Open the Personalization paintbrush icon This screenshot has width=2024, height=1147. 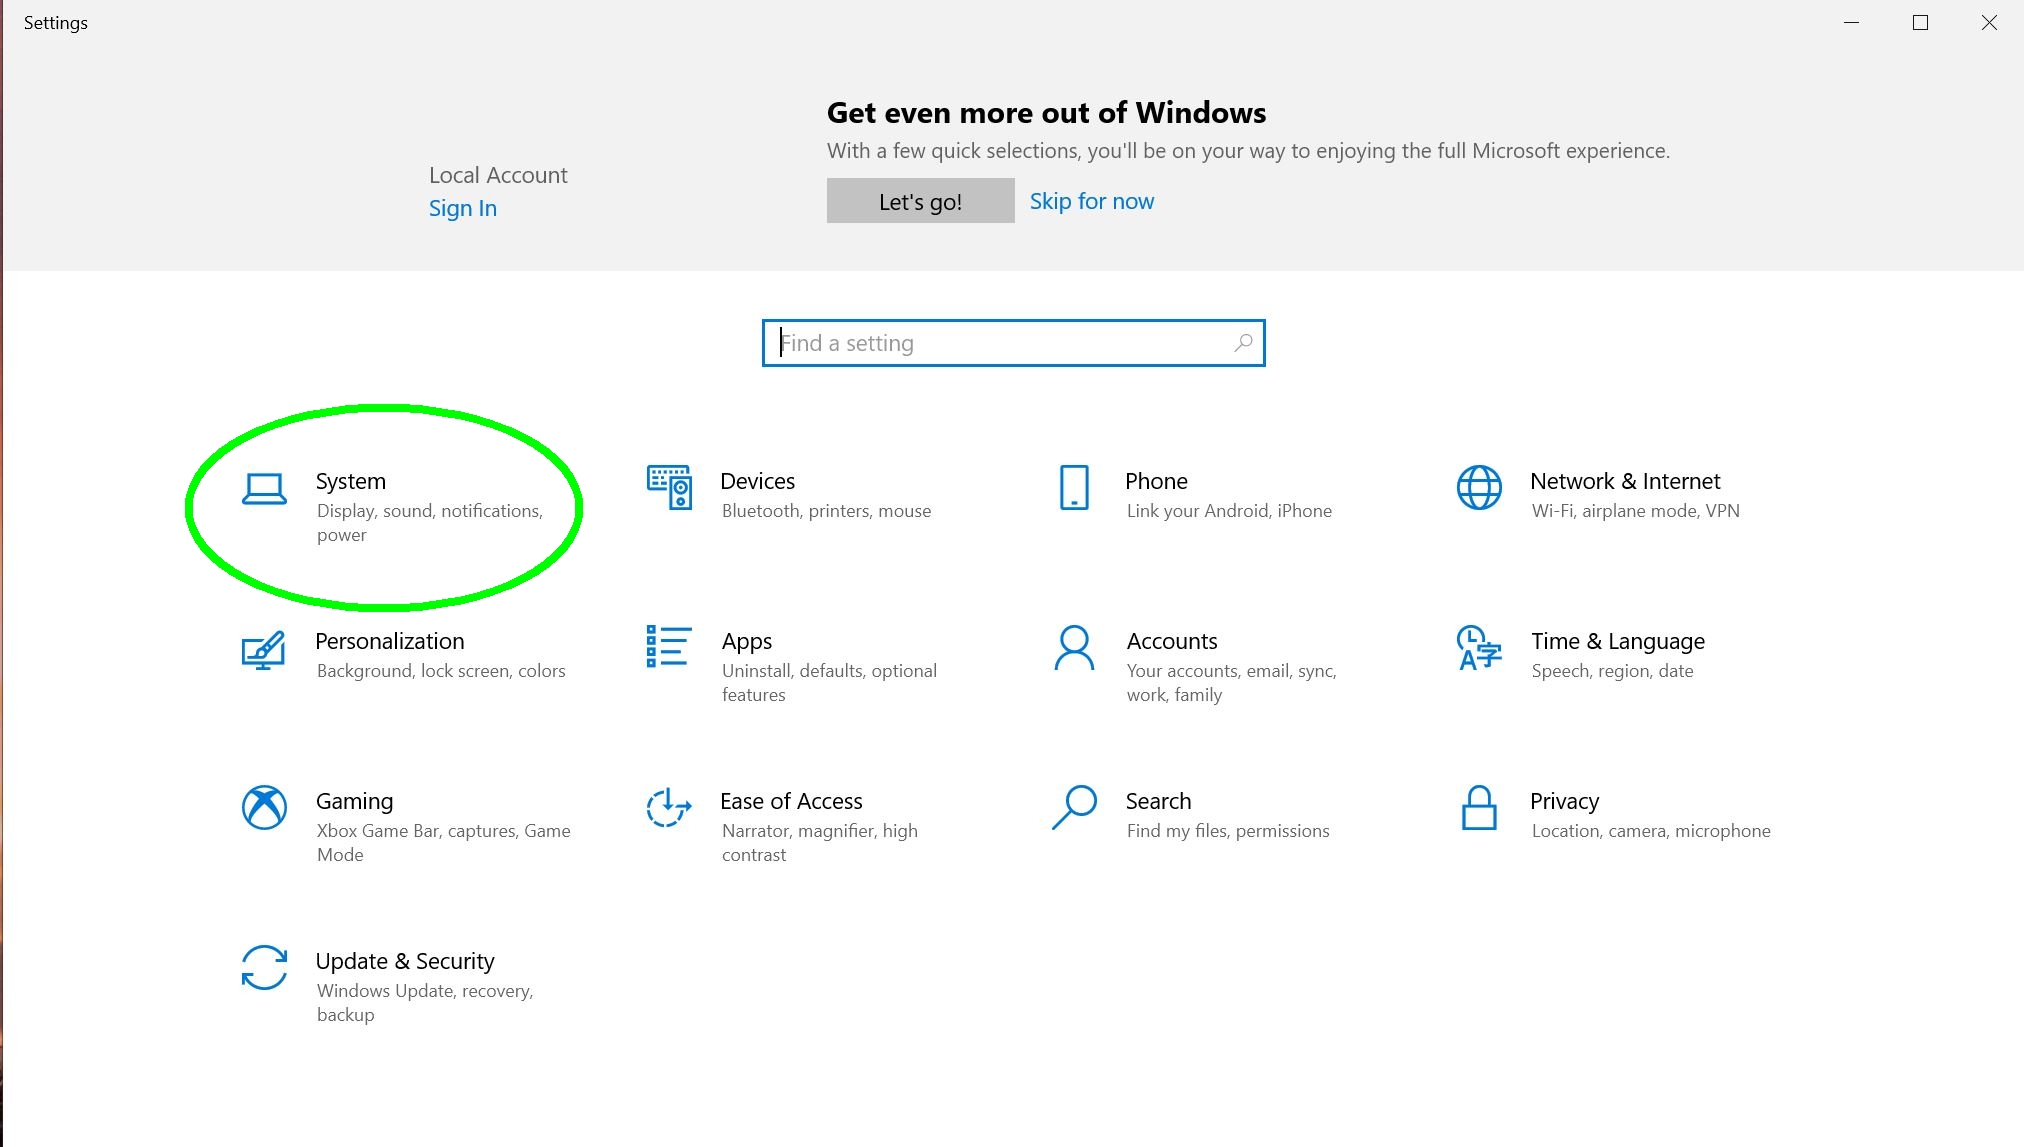coord(264,650)
